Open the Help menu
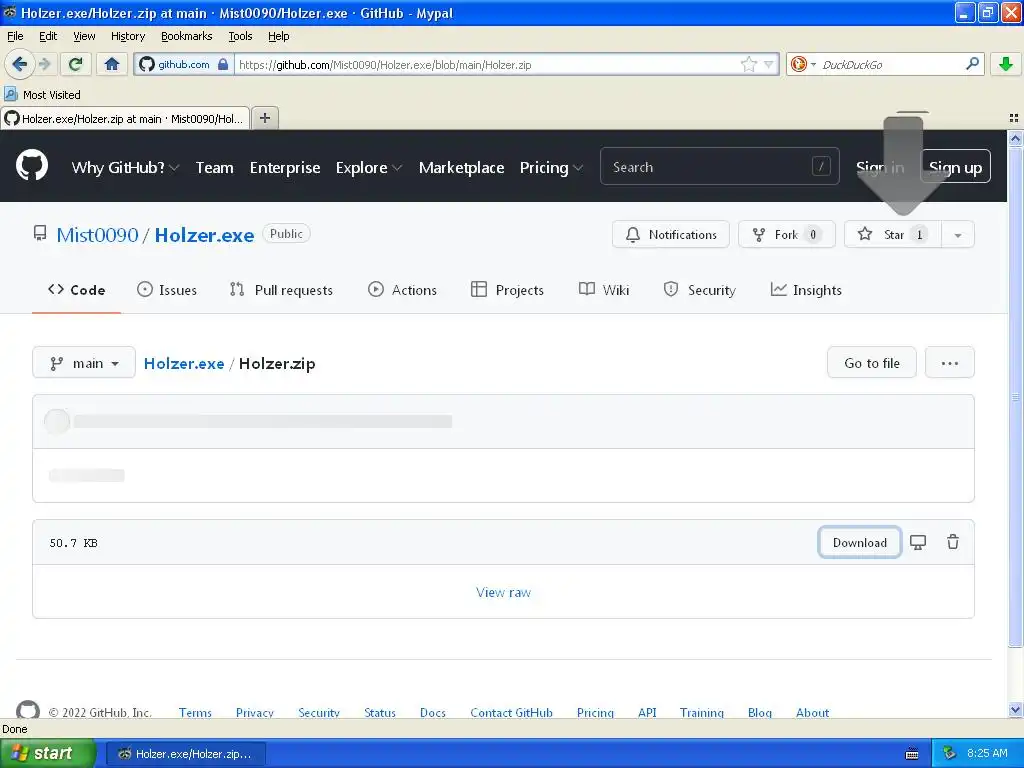The image size is (1024, 768). 278,36
